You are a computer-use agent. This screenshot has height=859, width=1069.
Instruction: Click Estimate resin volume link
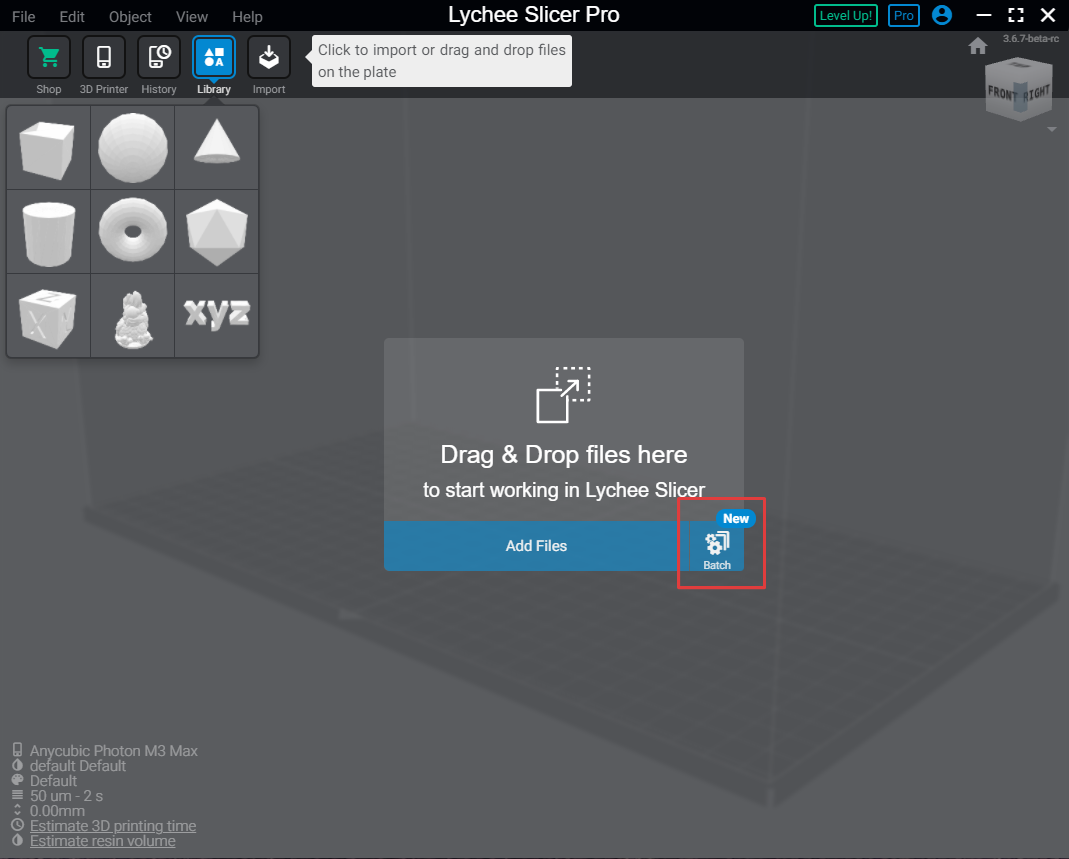[103, 841]
